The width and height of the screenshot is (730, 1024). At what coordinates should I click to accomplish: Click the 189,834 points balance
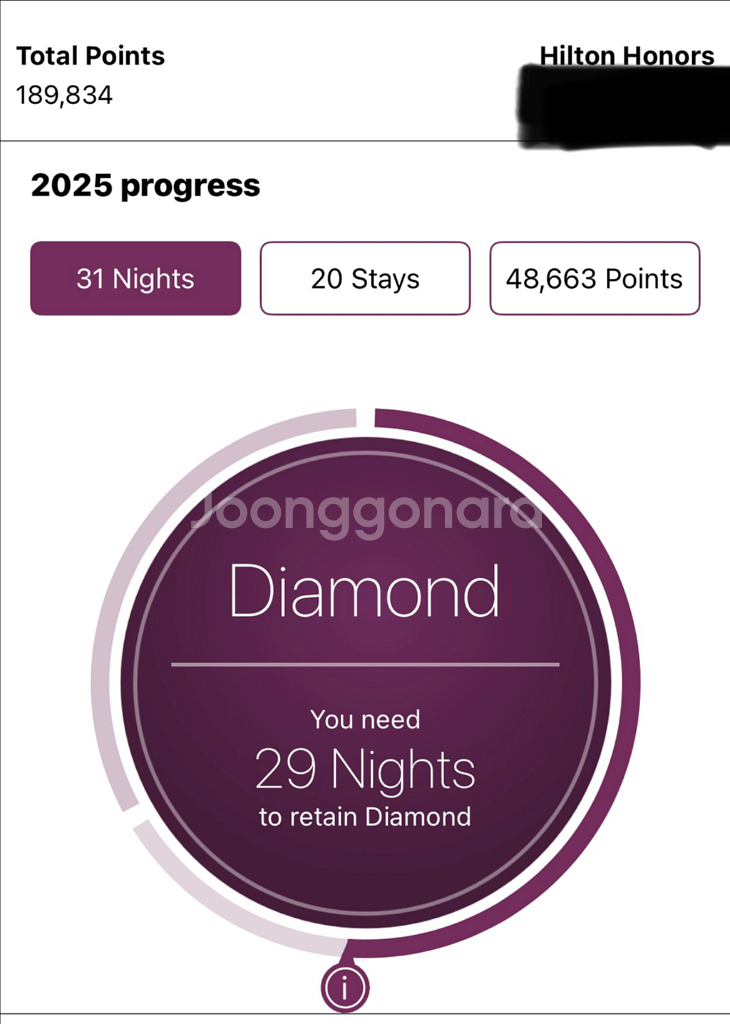tap(64, 95)
